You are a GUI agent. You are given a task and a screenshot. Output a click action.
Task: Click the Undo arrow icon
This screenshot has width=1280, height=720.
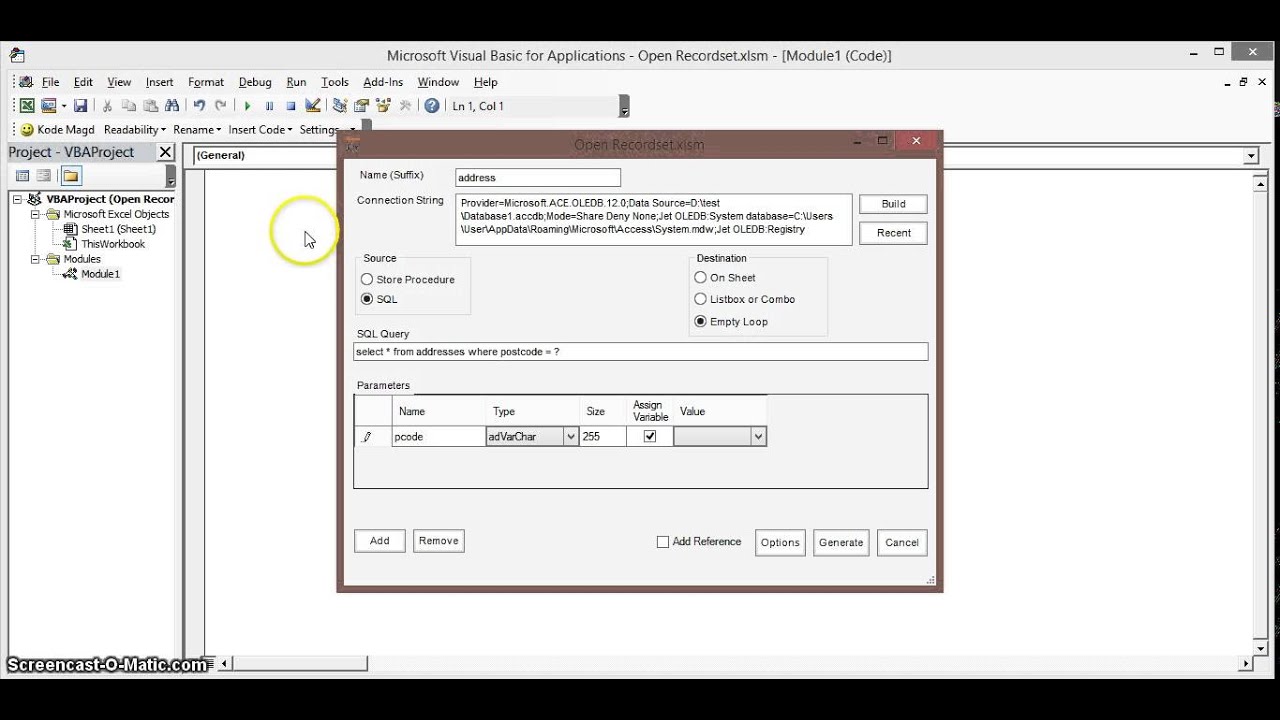199,105
